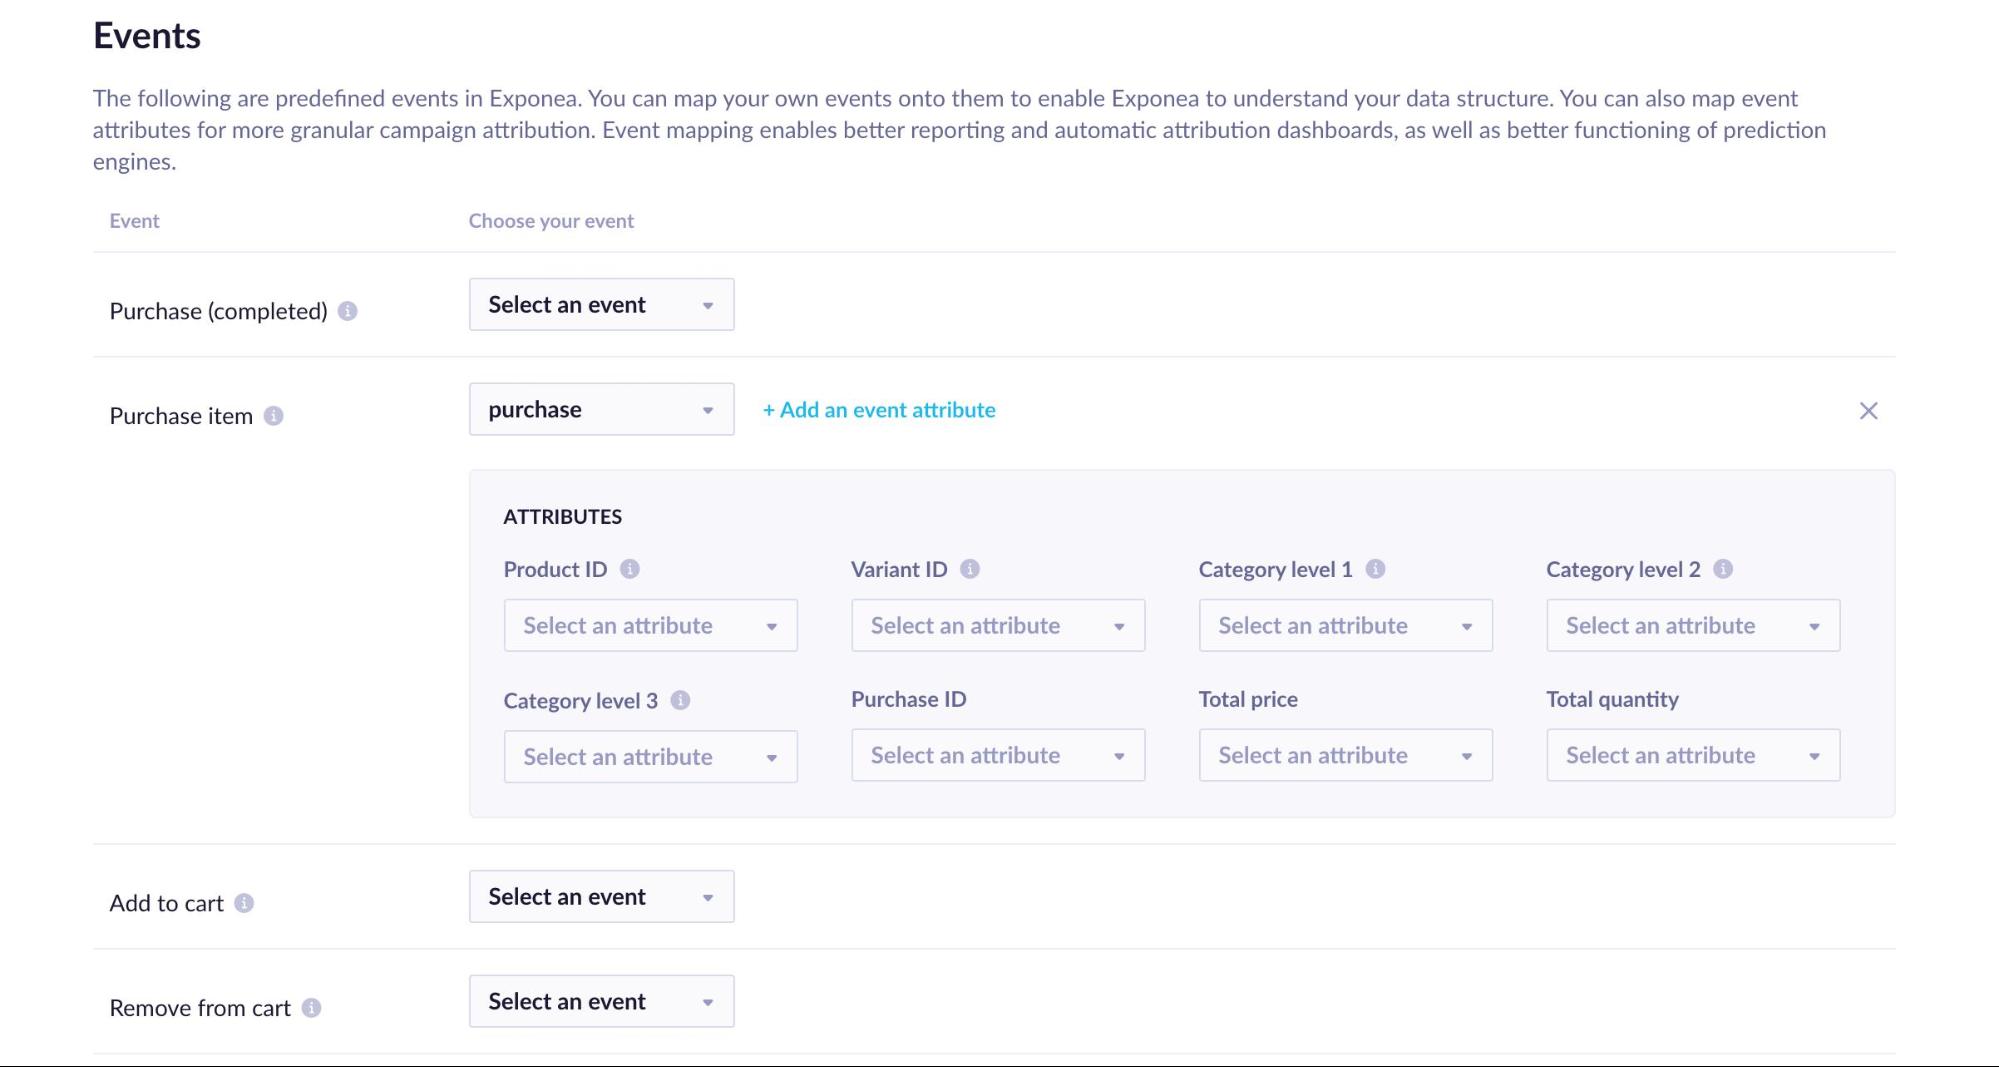Select an attribute for Total quantity
1999x1067 pixels.
(x=1693, y=756)
